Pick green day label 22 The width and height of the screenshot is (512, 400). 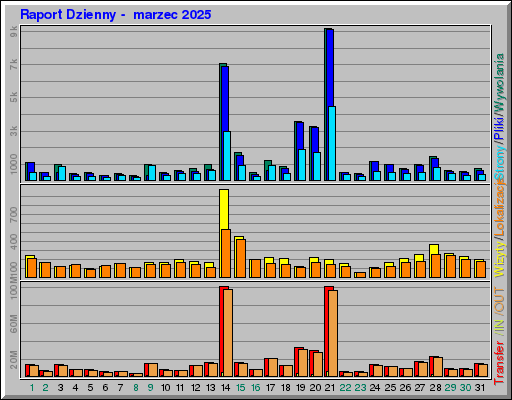pyautogui.click(x=345, y=388)
